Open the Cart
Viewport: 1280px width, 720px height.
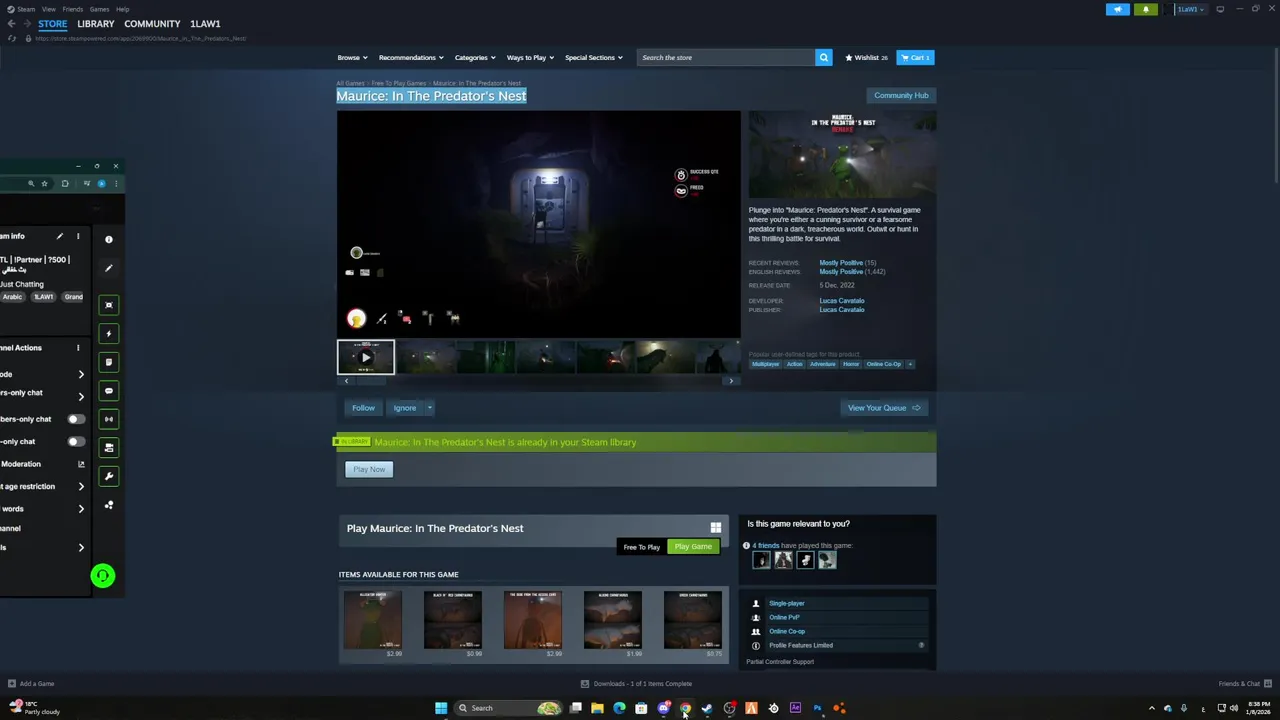pos(915,57)
